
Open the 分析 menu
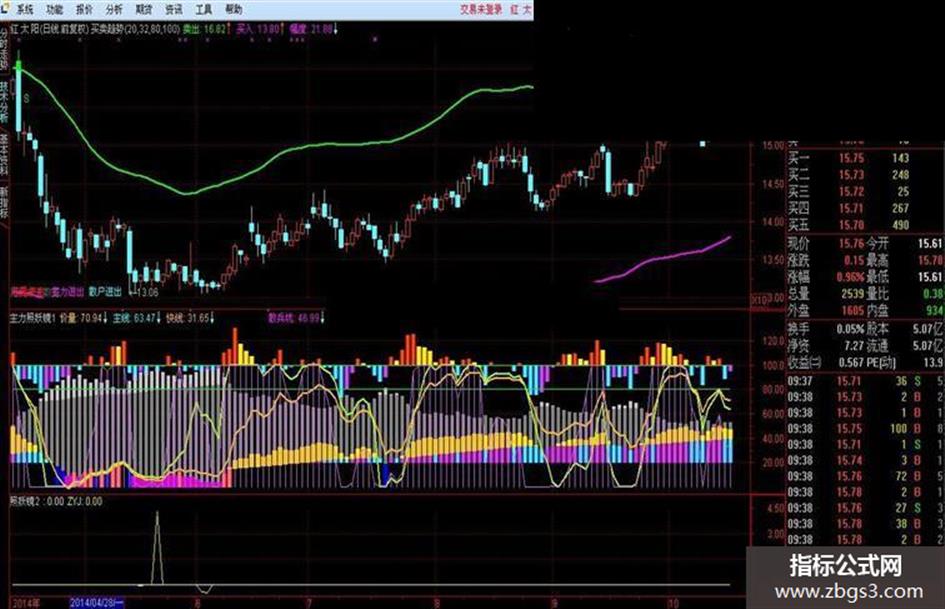[114, 9]
